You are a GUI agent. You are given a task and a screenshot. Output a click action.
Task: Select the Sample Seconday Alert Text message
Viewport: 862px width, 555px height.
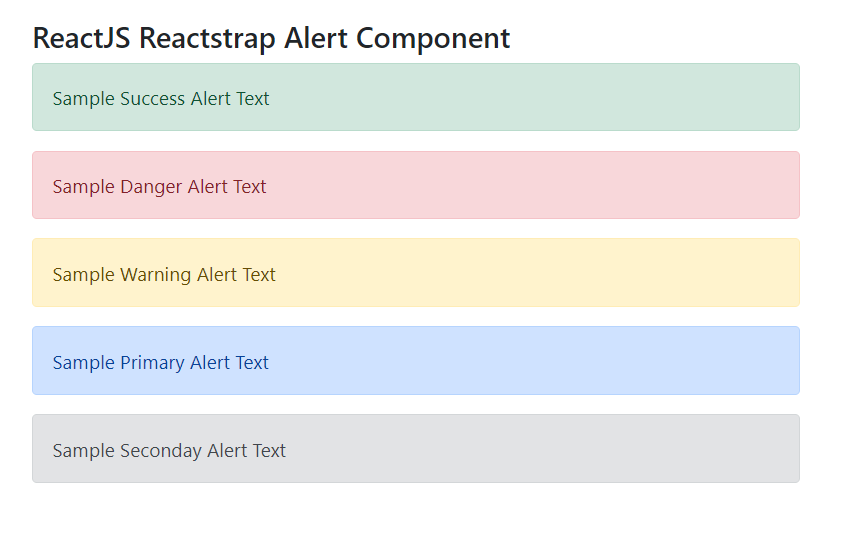coord(169,450)
